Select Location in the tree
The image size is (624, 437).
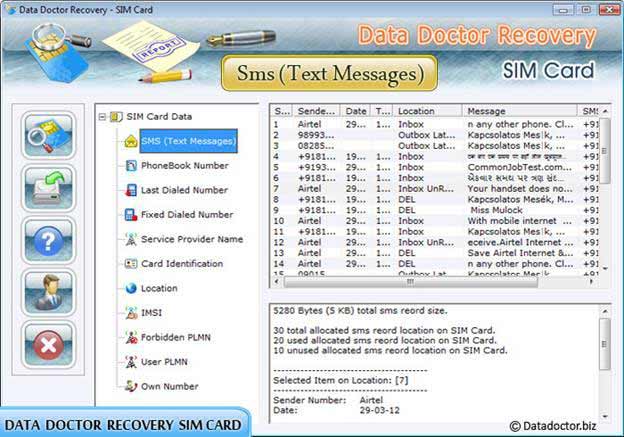[159, 288]
